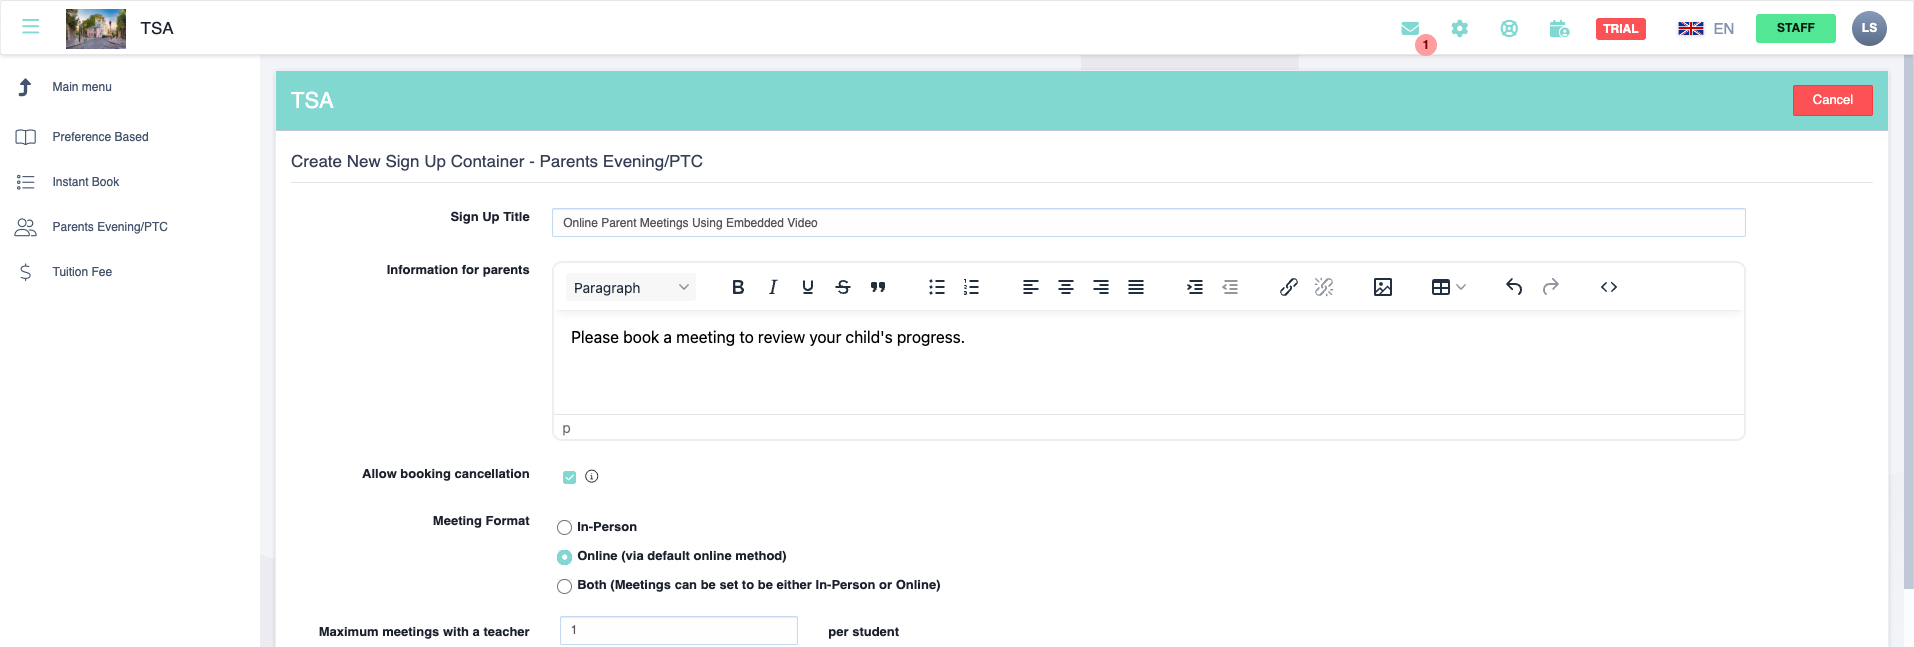
Task: Open the Paragraph style dropdown
Action: pyautogui.click(x=631, y=287)
